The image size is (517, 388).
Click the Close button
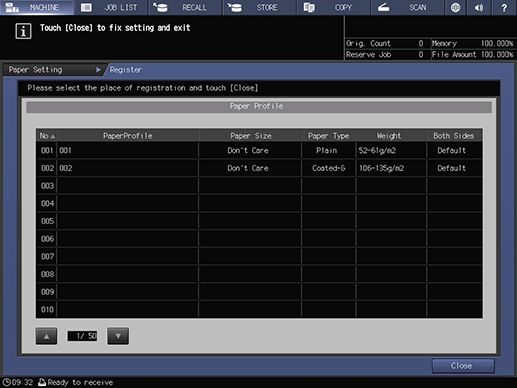point(463,366)
